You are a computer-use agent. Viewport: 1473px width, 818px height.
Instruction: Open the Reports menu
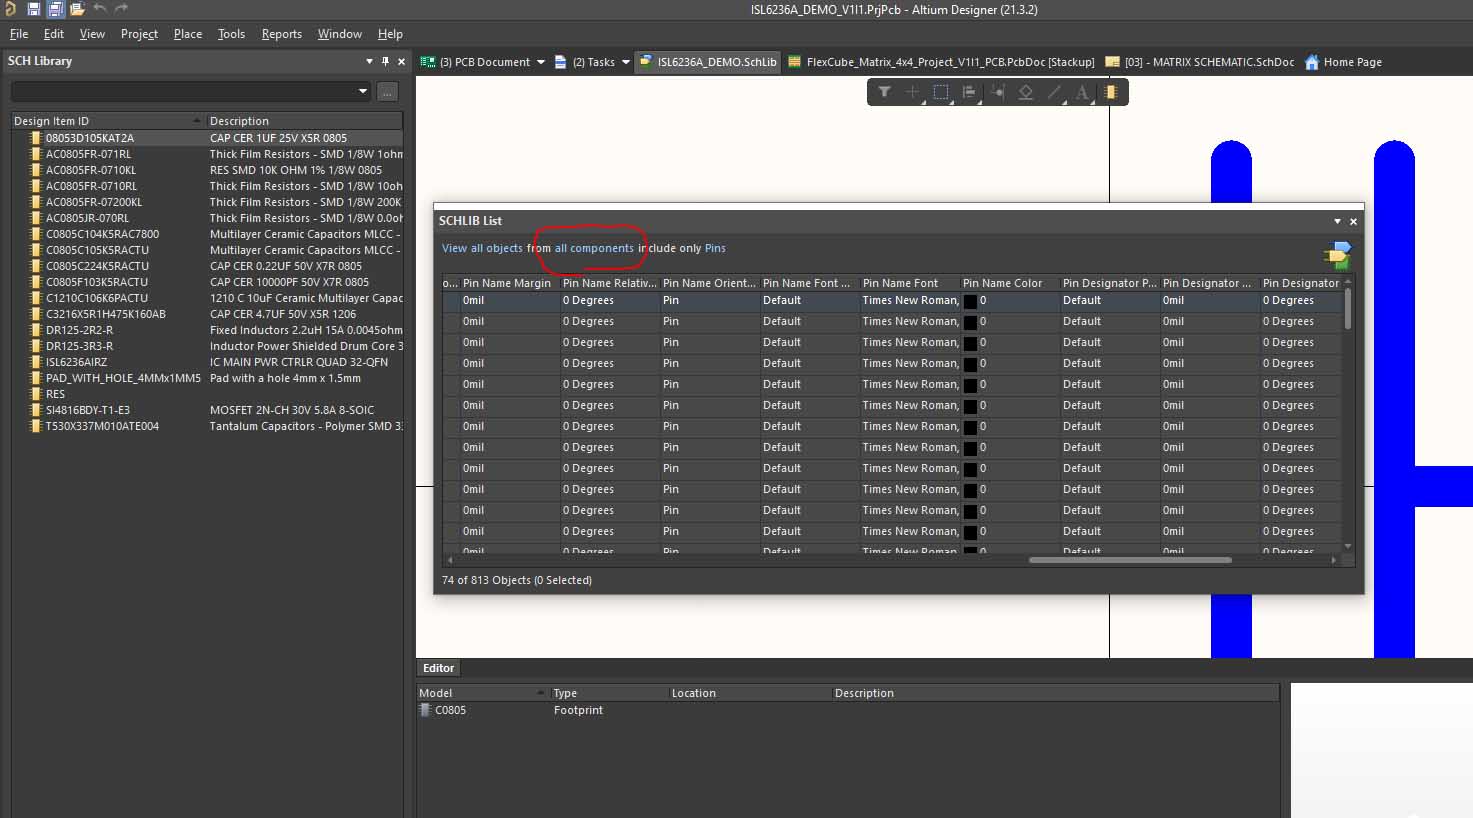tap(281, 34)
